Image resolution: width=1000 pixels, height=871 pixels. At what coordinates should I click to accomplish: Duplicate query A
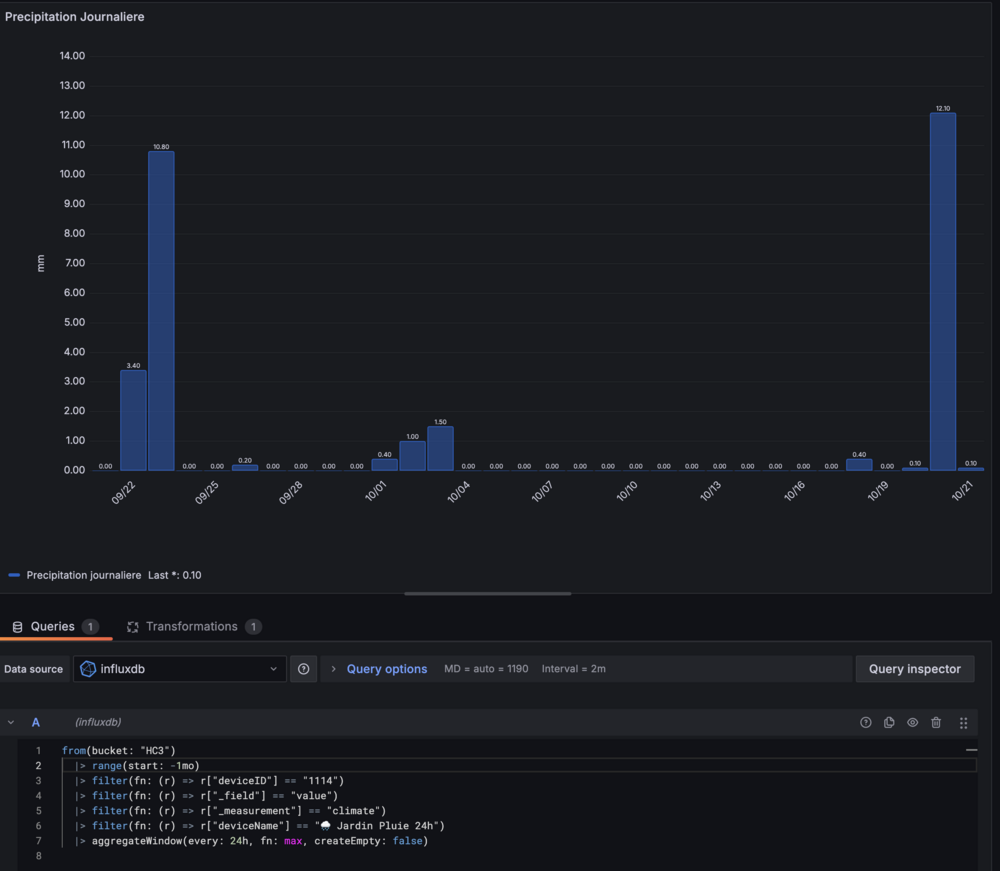coord(889,722)
